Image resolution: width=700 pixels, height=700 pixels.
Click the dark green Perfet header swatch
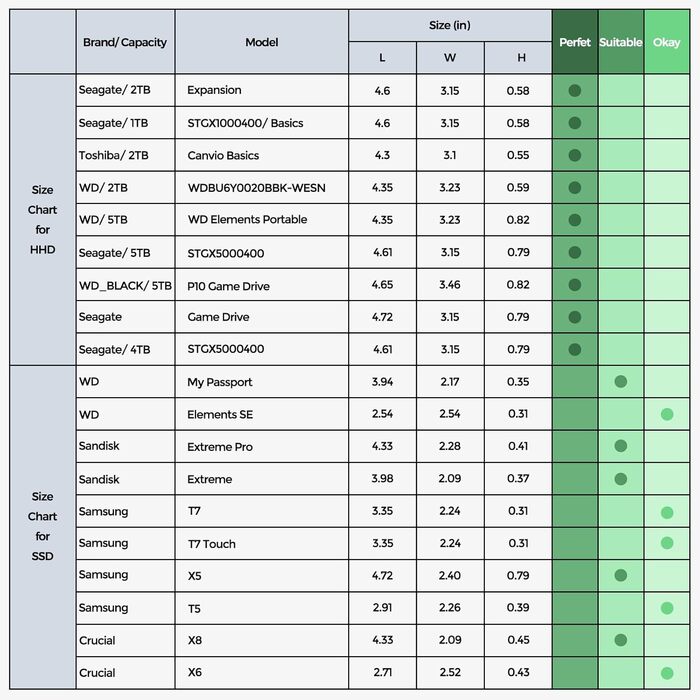pyautogui.click(x=575, y=42)
